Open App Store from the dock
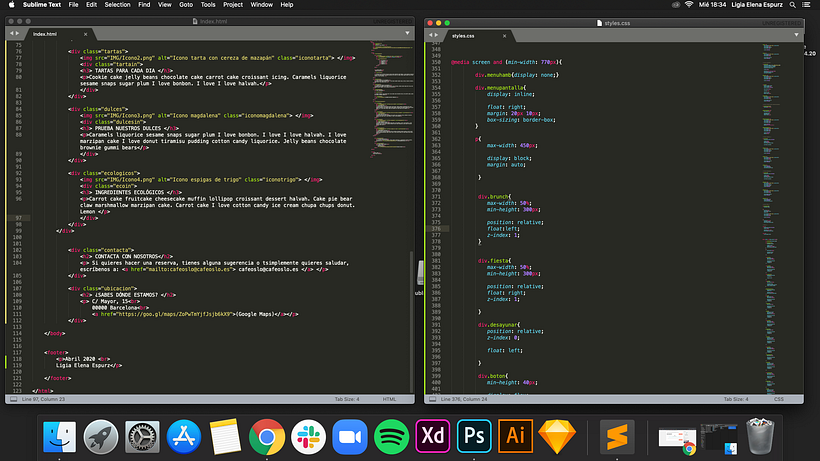The width and height of the screenshot is (820, 461). 184,436
